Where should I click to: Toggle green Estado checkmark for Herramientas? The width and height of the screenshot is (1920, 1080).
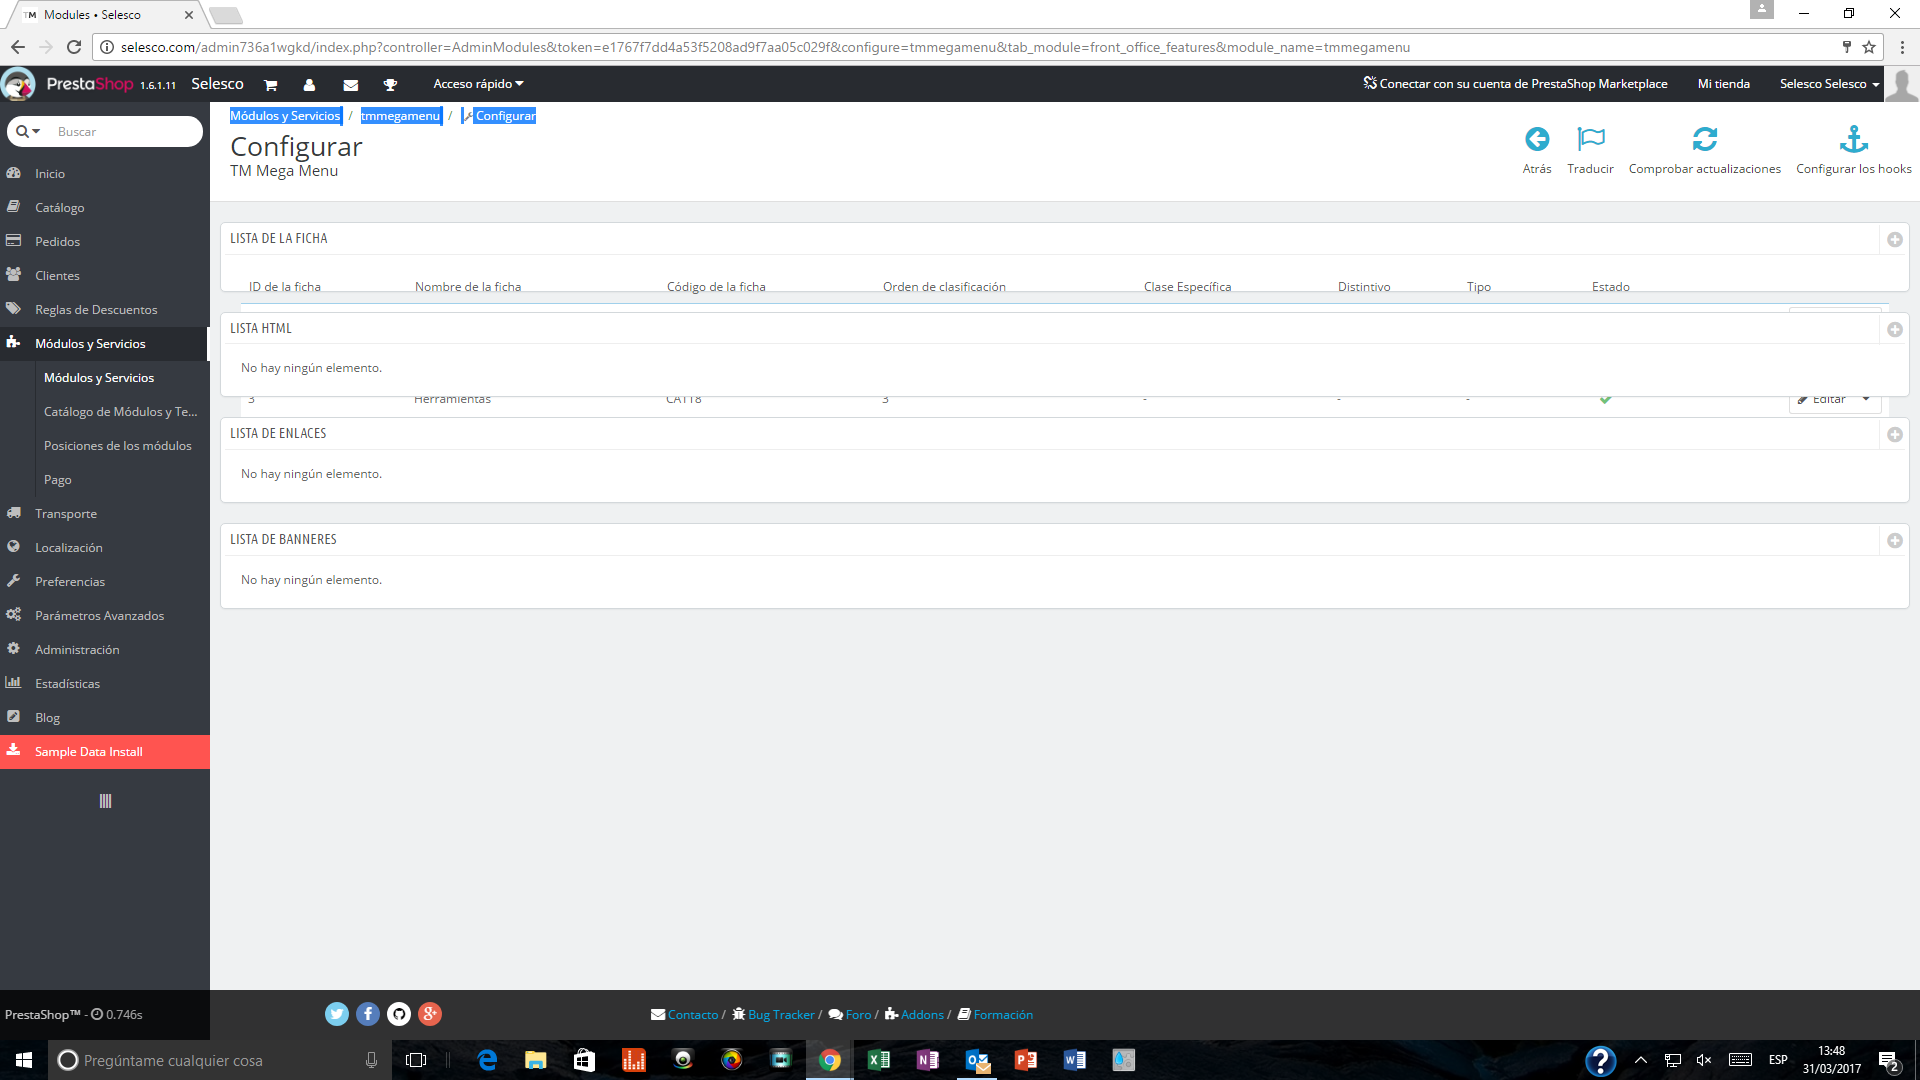pos(1605,400)
